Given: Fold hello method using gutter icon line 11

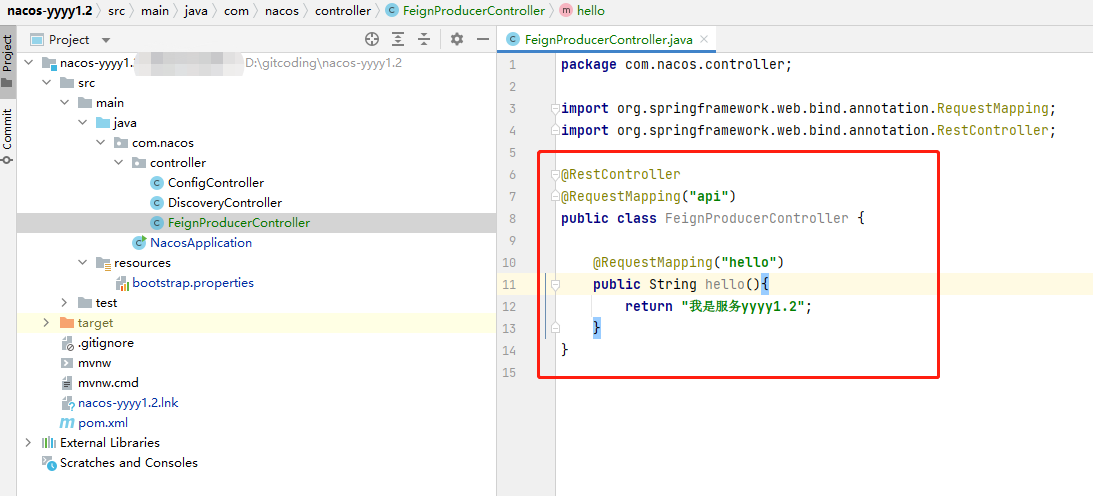Looking at the screenshot, I should tap(555, 284).
